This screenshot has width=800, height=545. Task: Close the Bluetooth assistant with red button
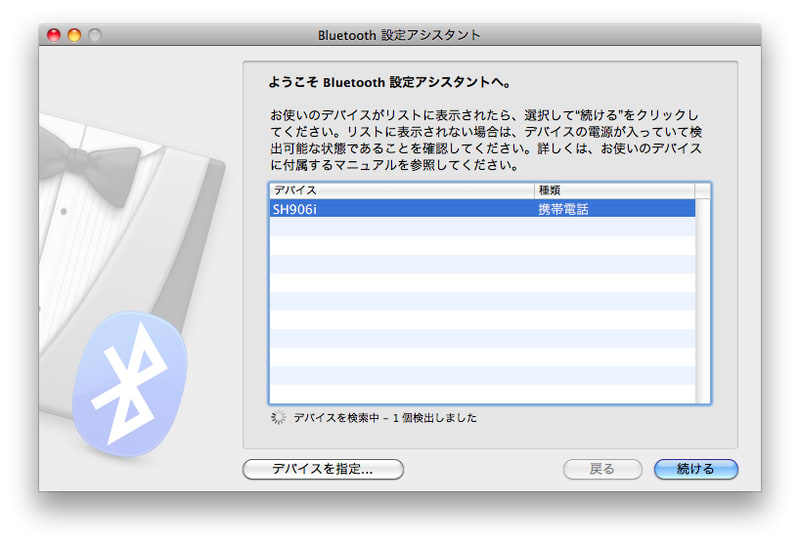coord(55,35)
